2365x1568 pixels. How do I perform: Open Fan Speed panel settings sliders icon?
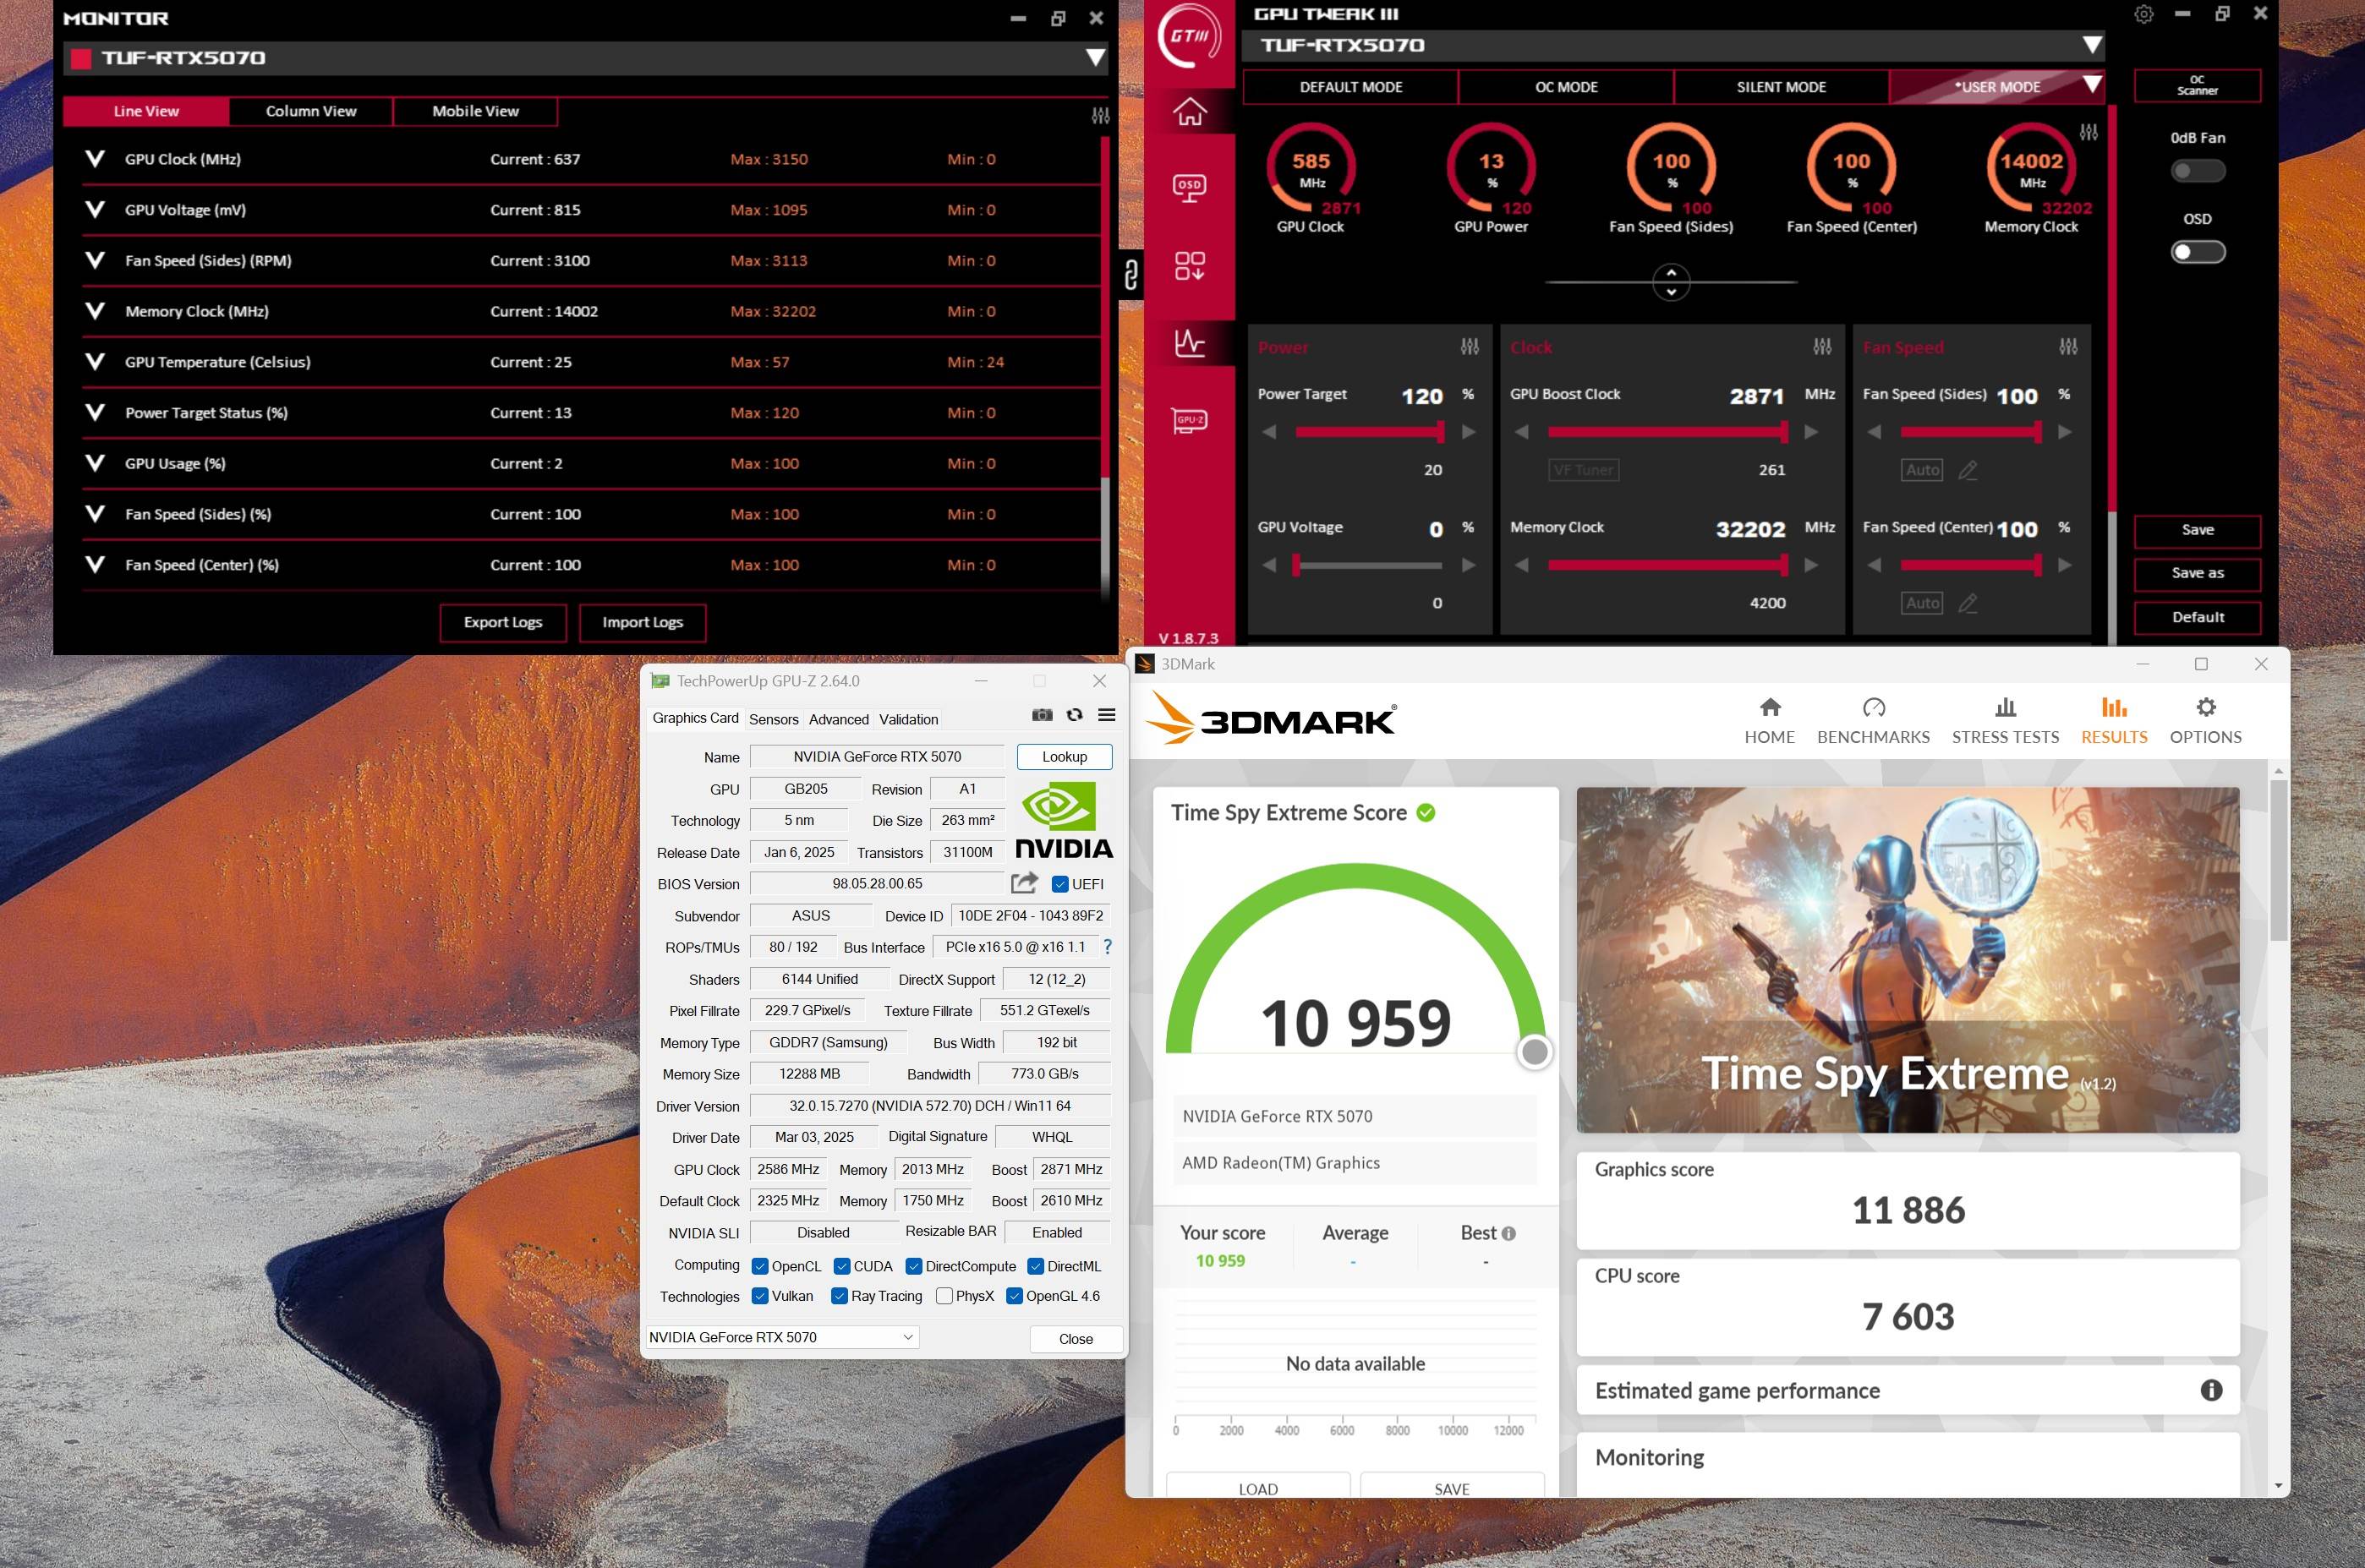click(2068, 347)
